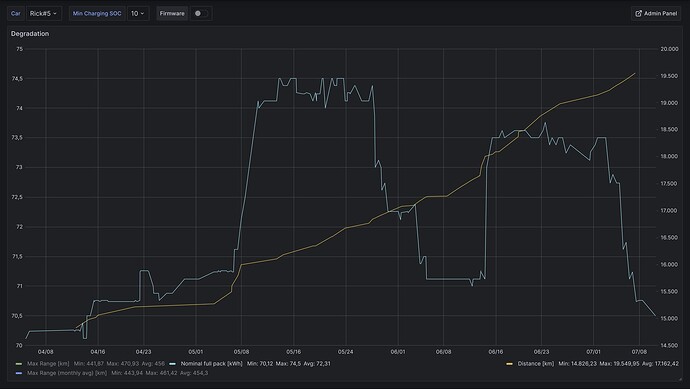Click the Max Range [km] color swatch

coord(18,364)
